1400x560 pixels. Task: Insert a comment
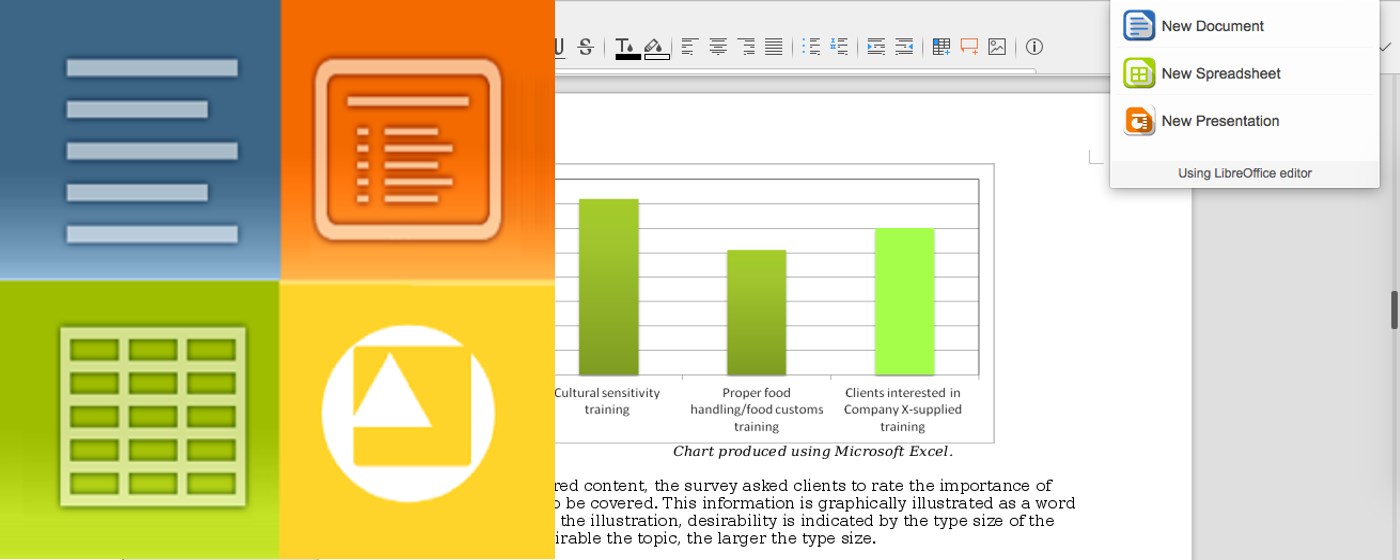coord(969,46)
